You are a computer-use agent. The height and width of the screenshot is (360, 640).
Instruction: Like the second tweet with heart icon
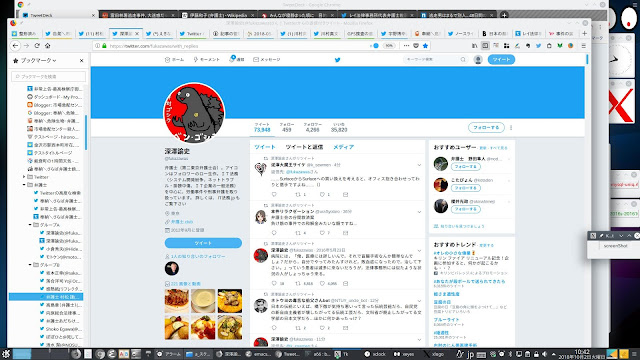coord(322,233)
